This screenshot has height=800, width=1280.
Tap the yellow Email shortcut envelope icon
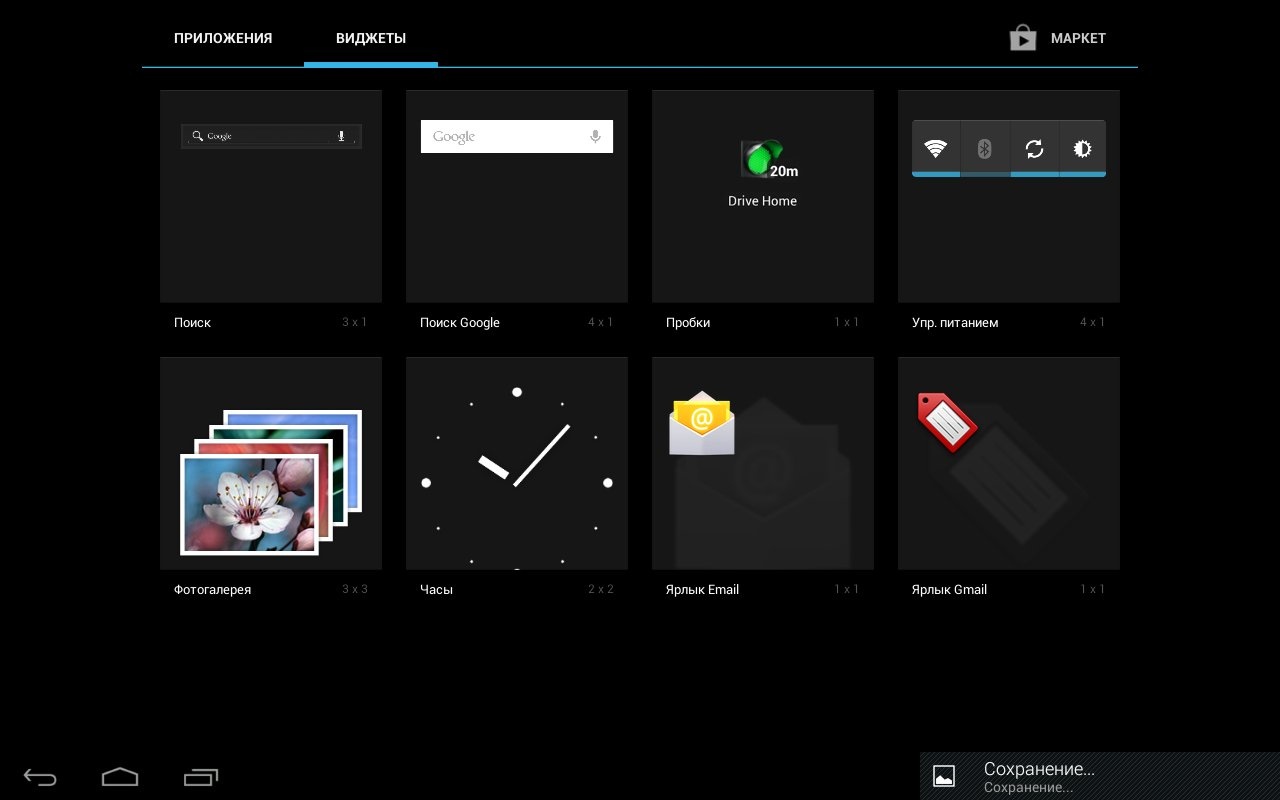701,423
